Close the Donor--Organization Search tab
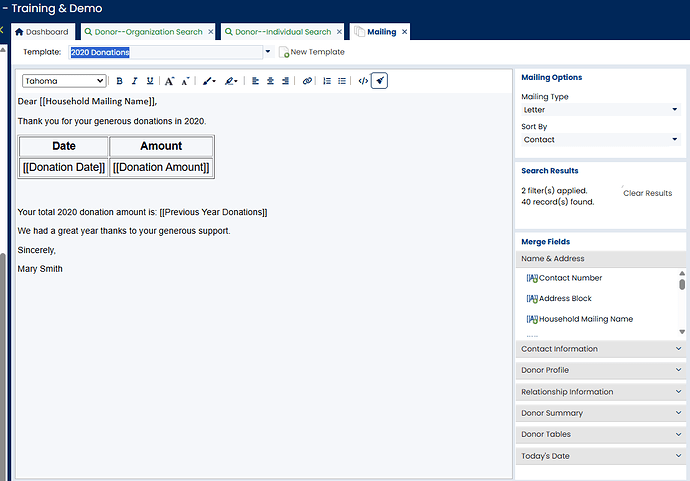 (211, 32)
